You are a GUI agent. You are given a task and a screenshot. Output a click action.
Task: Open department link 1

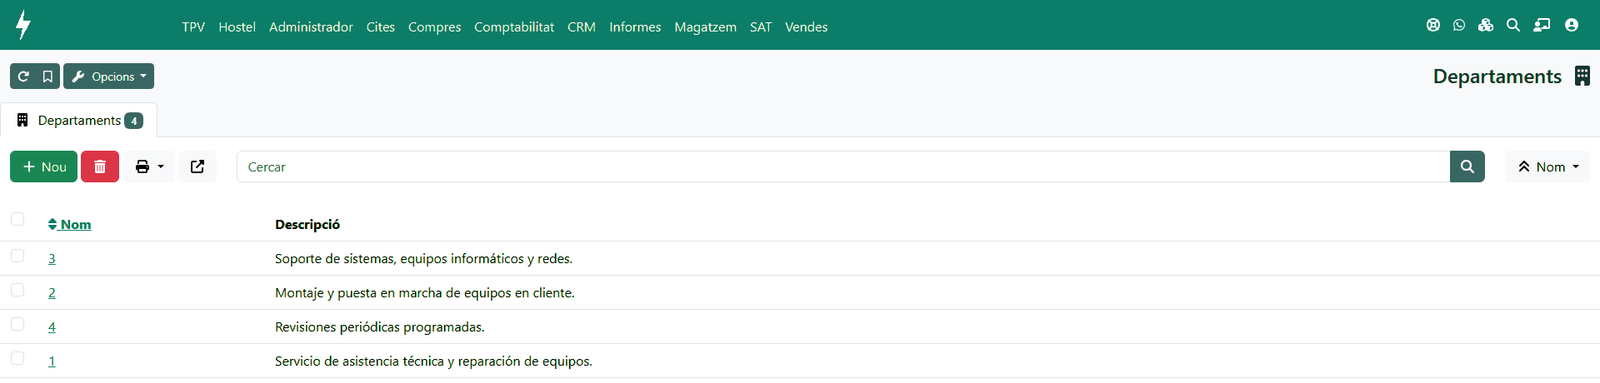click(x=52, y=361)
